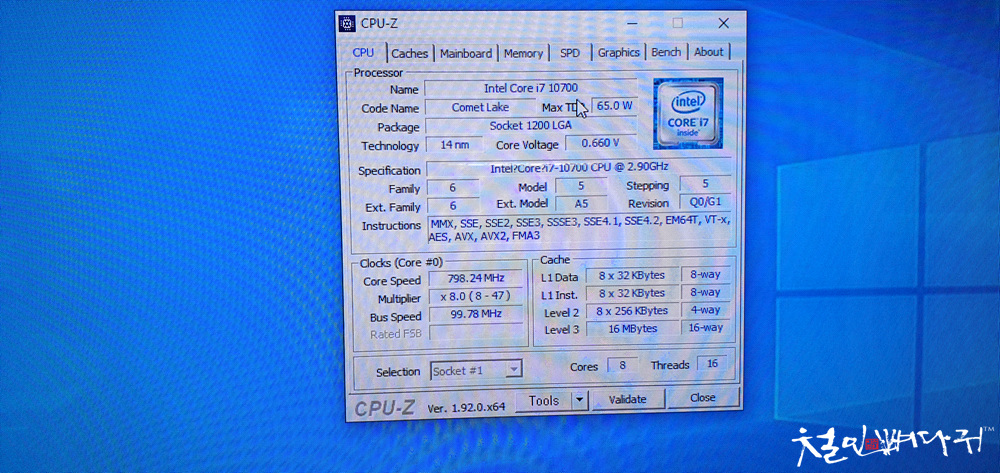Expand the Tools dropdown arrow
The height and width of the screenshot is (473, 1000).
(579, 400)
